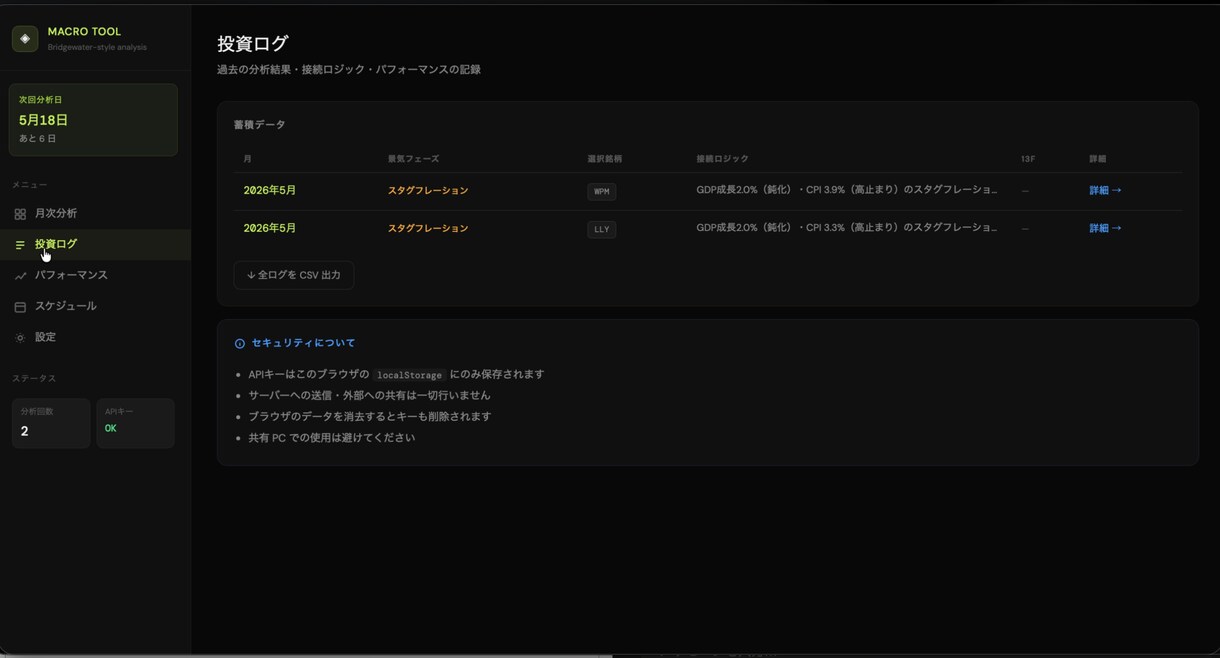Click the LLY ticker badge
1220x658 pixels.
click(602, 229)
